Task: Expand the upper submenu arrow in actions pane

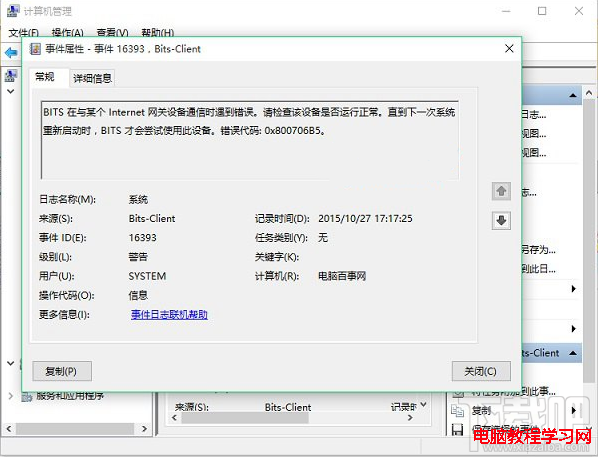Action: [574, 289]
